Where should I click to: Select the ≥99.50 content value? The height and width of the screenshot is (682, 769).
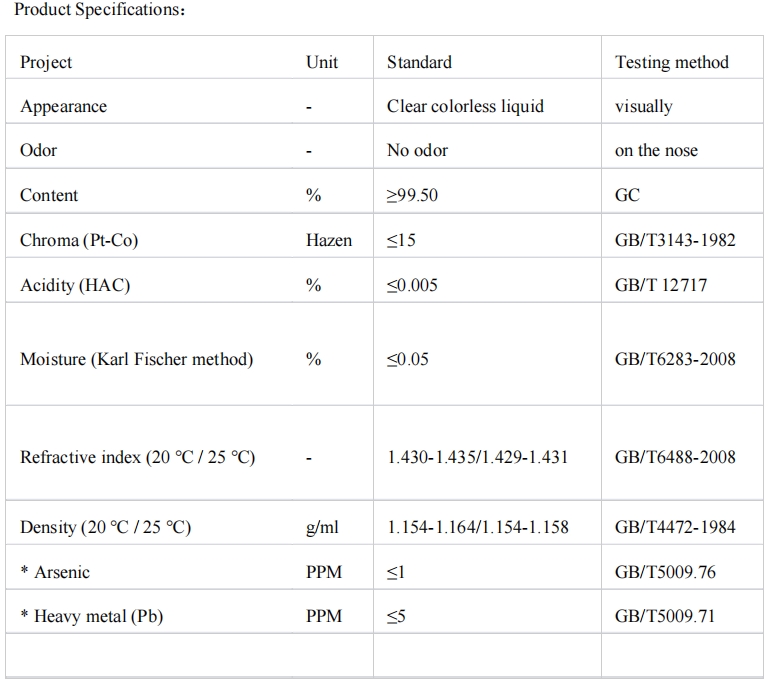(412, 195)
